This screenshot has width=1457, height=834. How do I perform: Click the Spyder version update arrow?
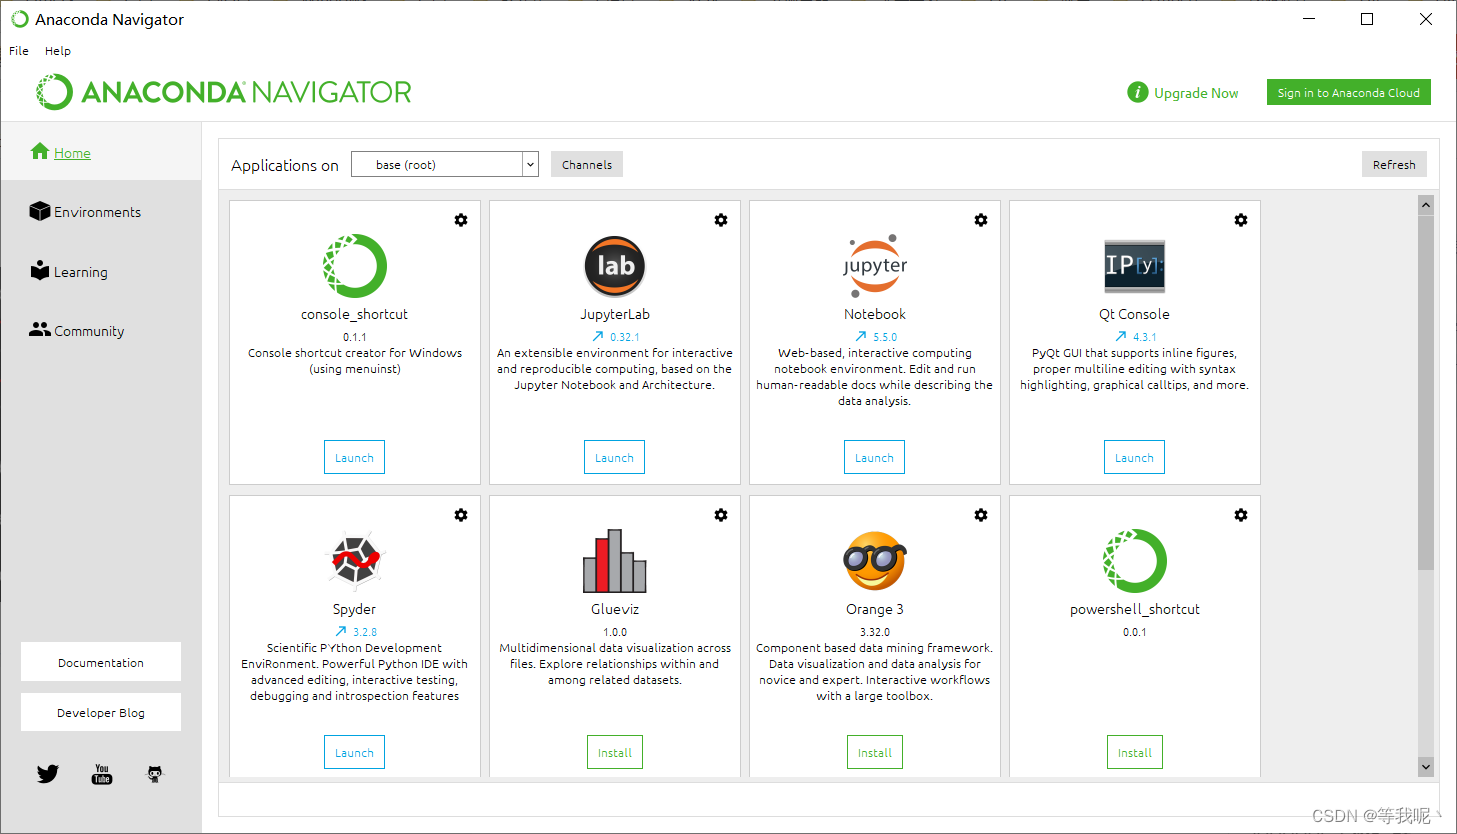[x=341, y=632]
